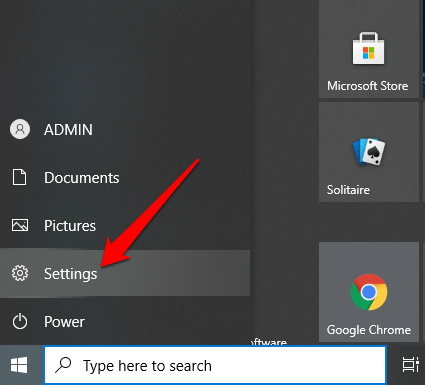Click the ADMIN user avatar icon
Viewport: 425px width, 386px height.
click(20, 129)
